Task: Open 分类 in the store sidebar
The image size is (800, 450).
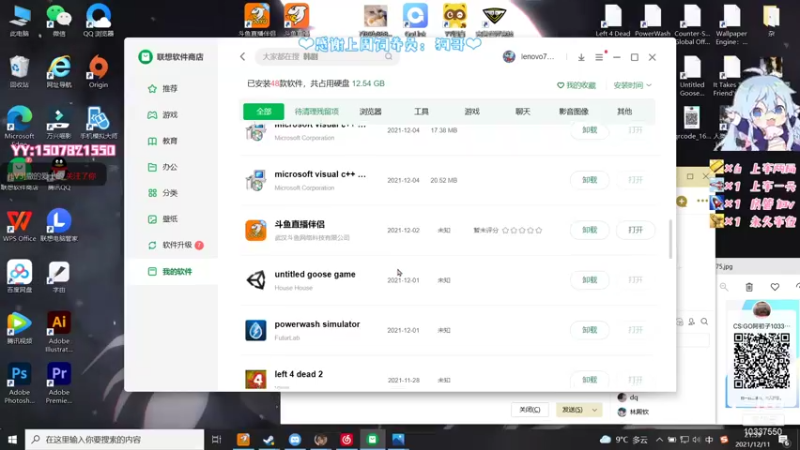Action: click(171, 193)
